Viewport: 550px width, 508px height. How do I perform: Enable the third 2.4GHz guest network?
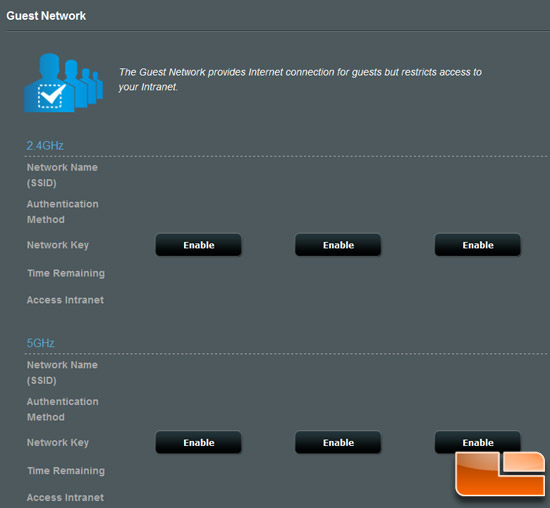click(478, 245)
